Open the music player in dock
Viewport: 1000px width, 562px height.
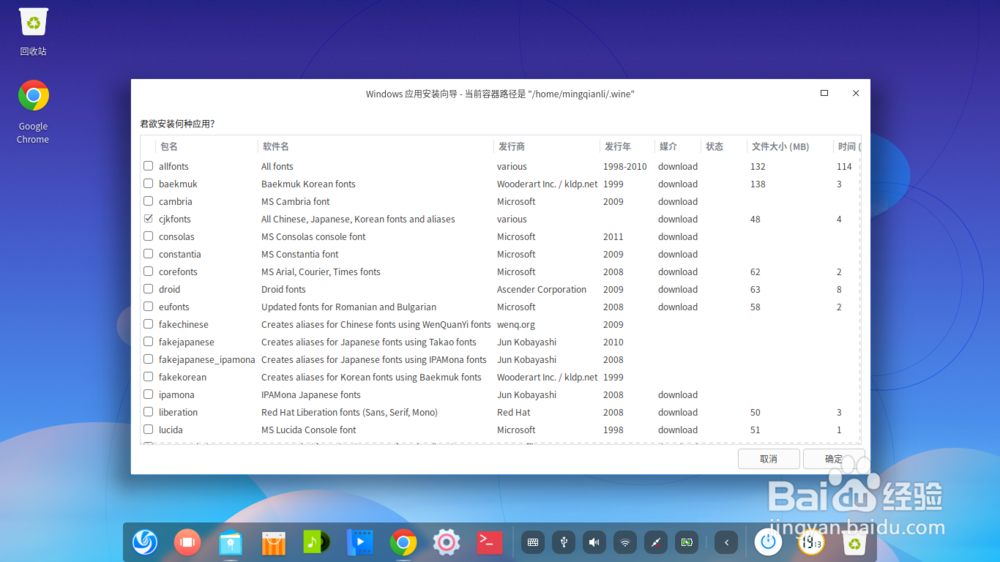316,542
